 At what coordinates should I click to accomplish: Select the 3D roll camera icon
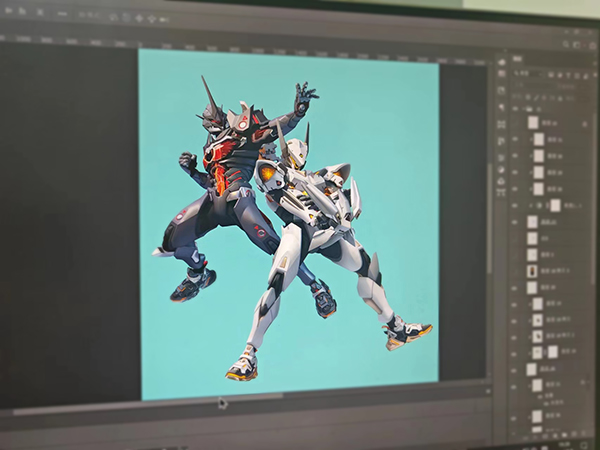pyautogui.click(x=126, y=17)
